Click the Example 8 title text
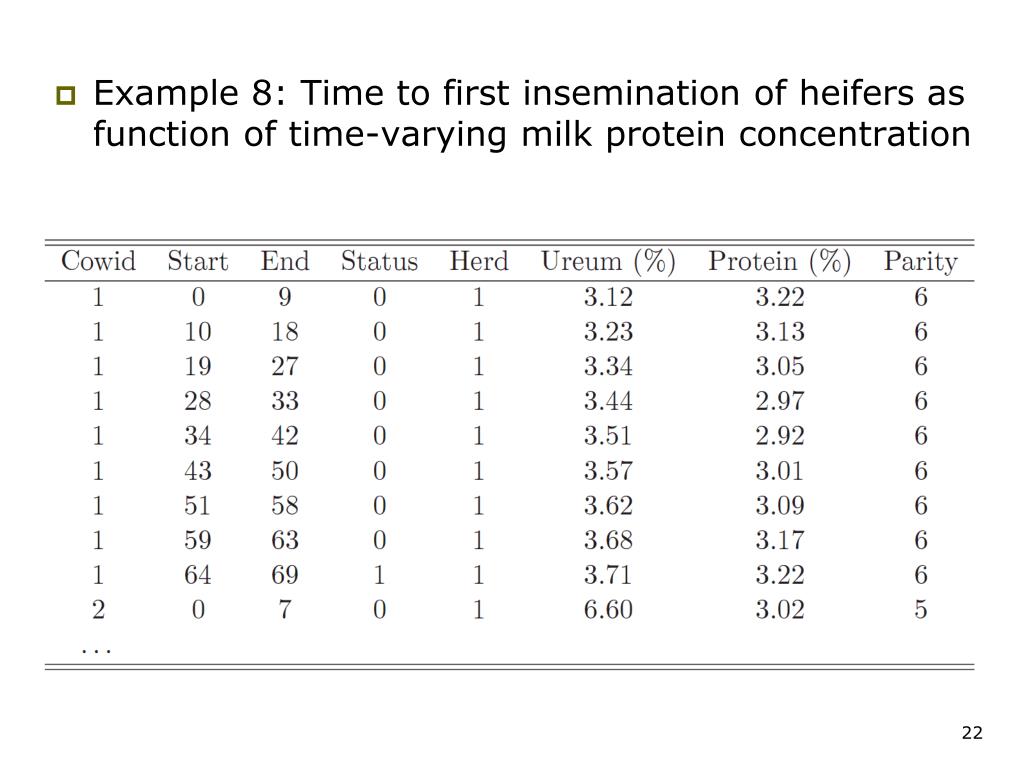This screenshot has width=1024, height=768. 532,113
